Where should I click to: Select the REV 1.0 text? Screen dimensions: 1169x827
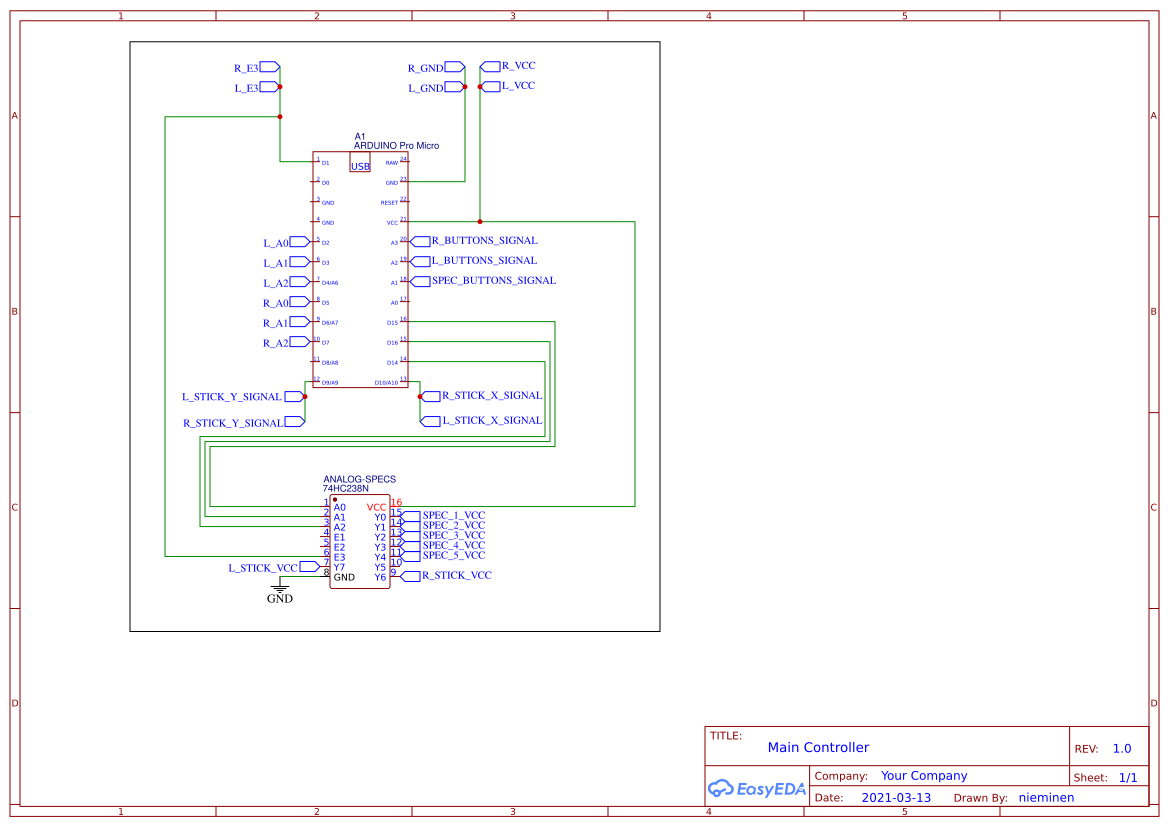[x=1125, y=747]
